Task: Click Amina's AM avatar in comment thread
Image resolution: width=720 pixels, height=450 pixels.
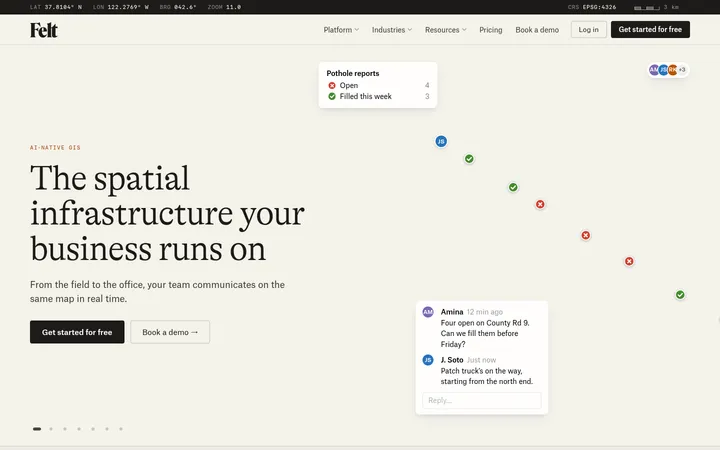Action: point(428,312)
